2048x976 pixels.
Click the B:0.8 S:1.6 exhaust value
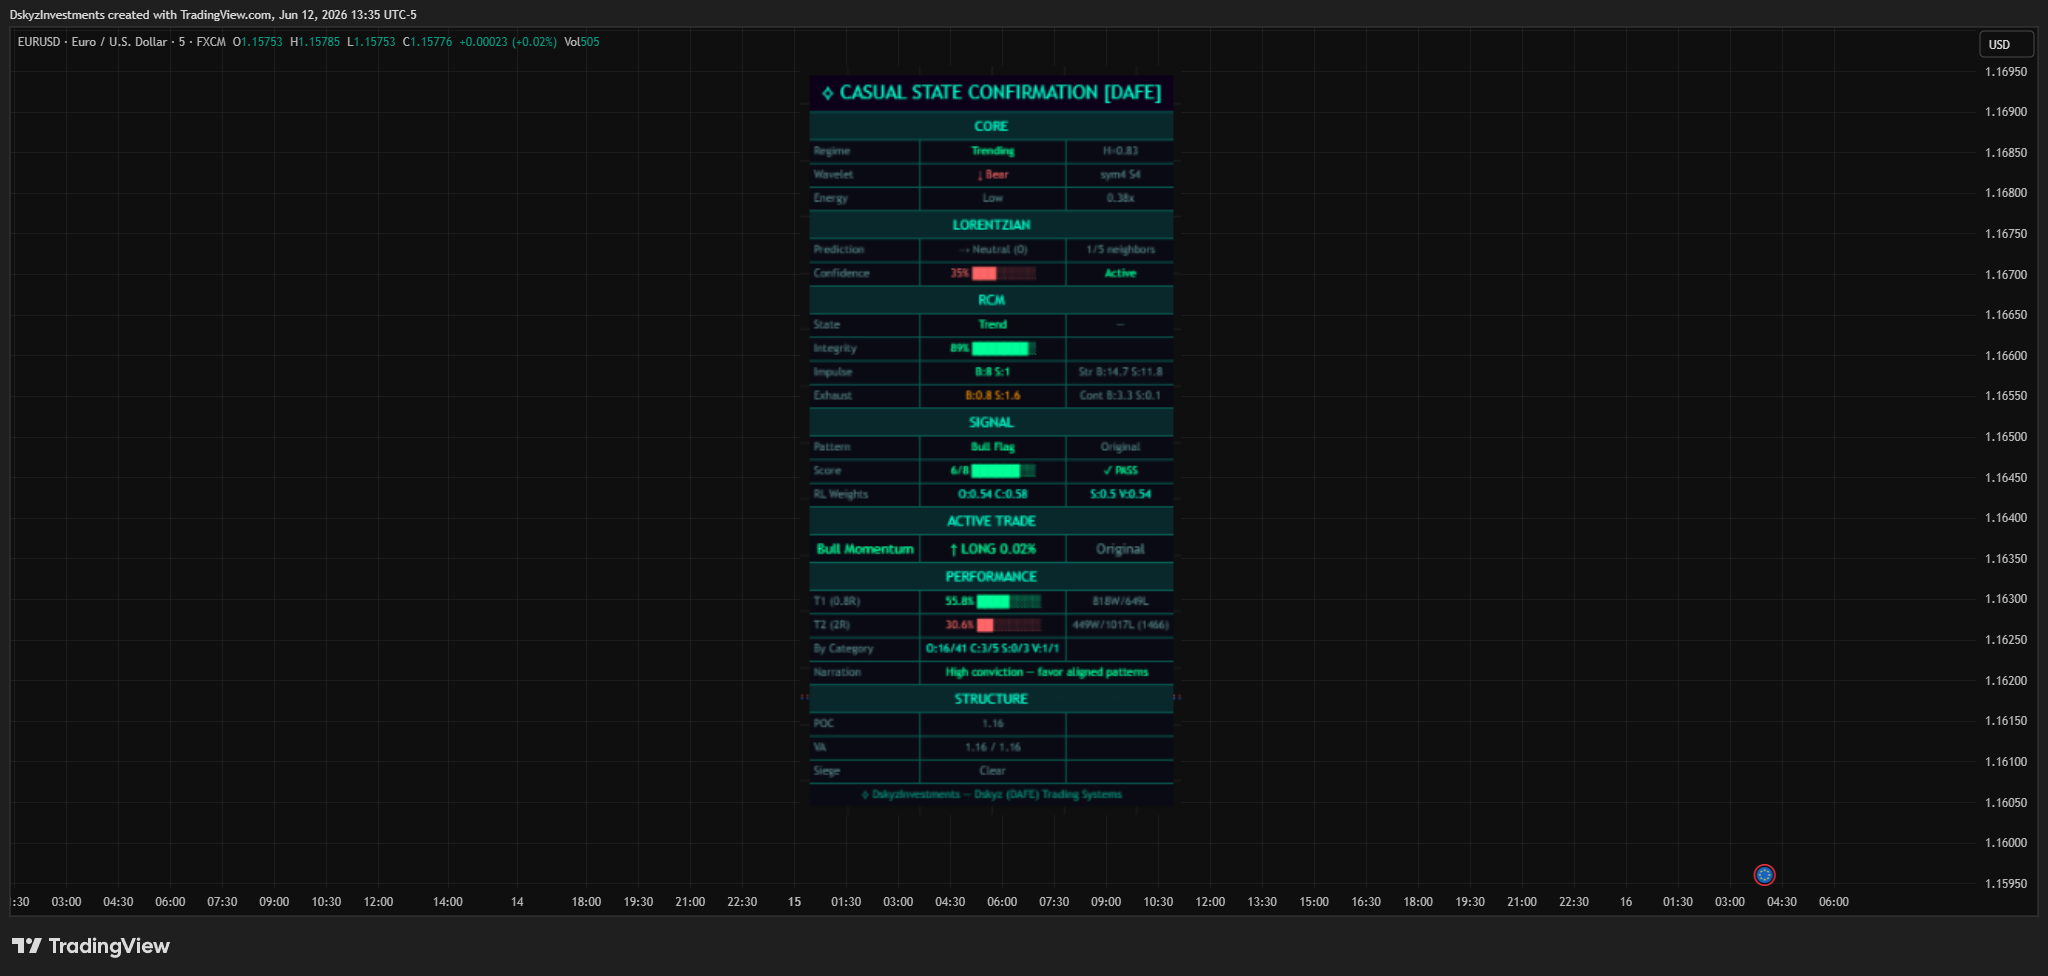993,395
